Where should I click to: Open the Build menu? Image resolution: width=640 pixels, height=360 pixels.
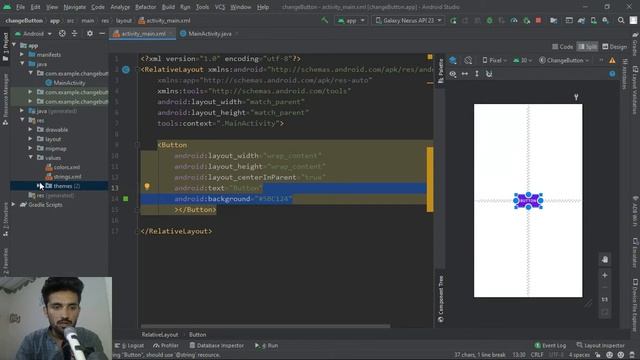point(168,7)
